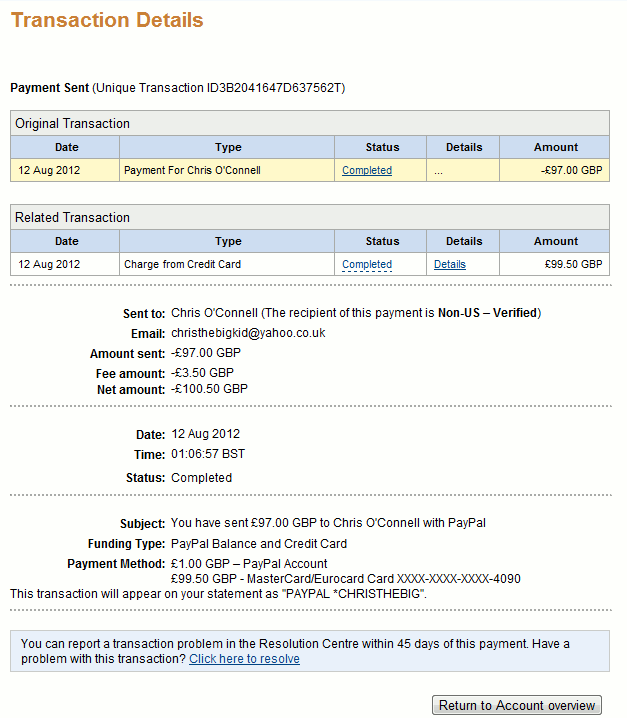Click the £99.50 GBP amount in Related Transaction
Image resolution: width=627 pixels, height=718 pixels.
[573, 265]
